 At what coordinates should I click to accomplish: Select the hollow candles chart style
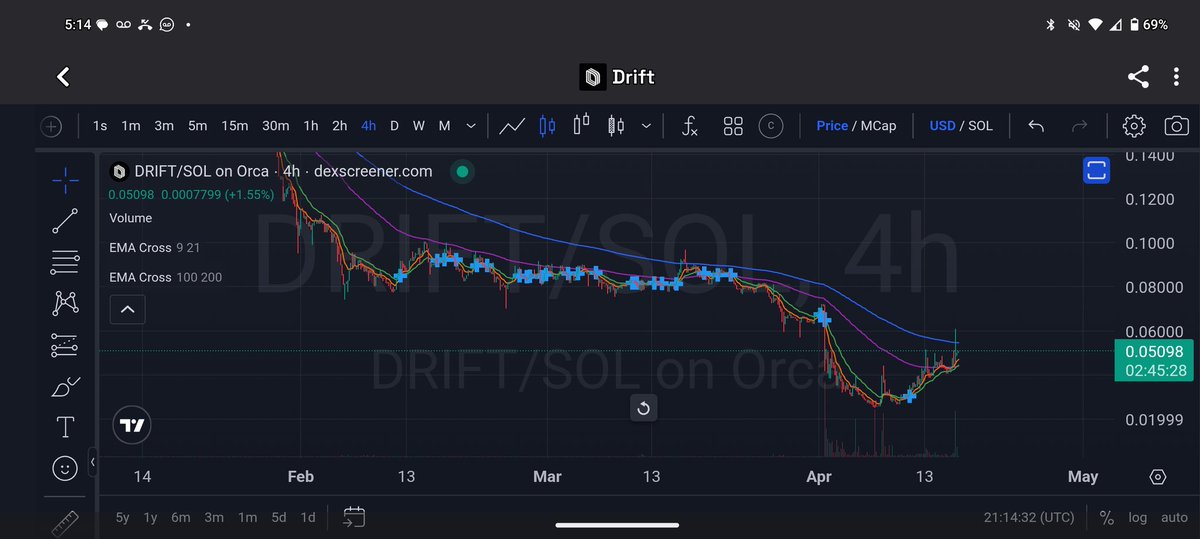tap(581, 126)
